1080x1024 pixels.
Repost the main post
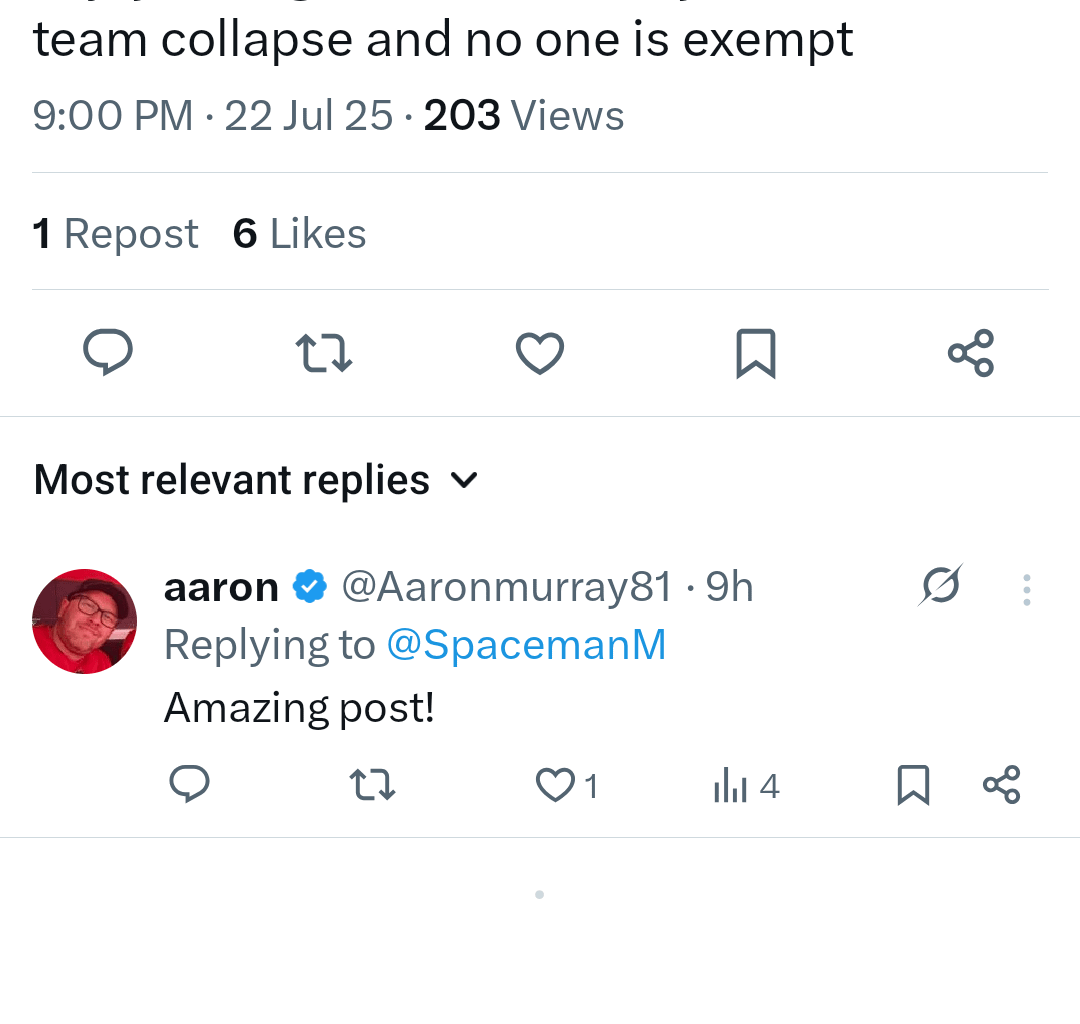point(323,352)
